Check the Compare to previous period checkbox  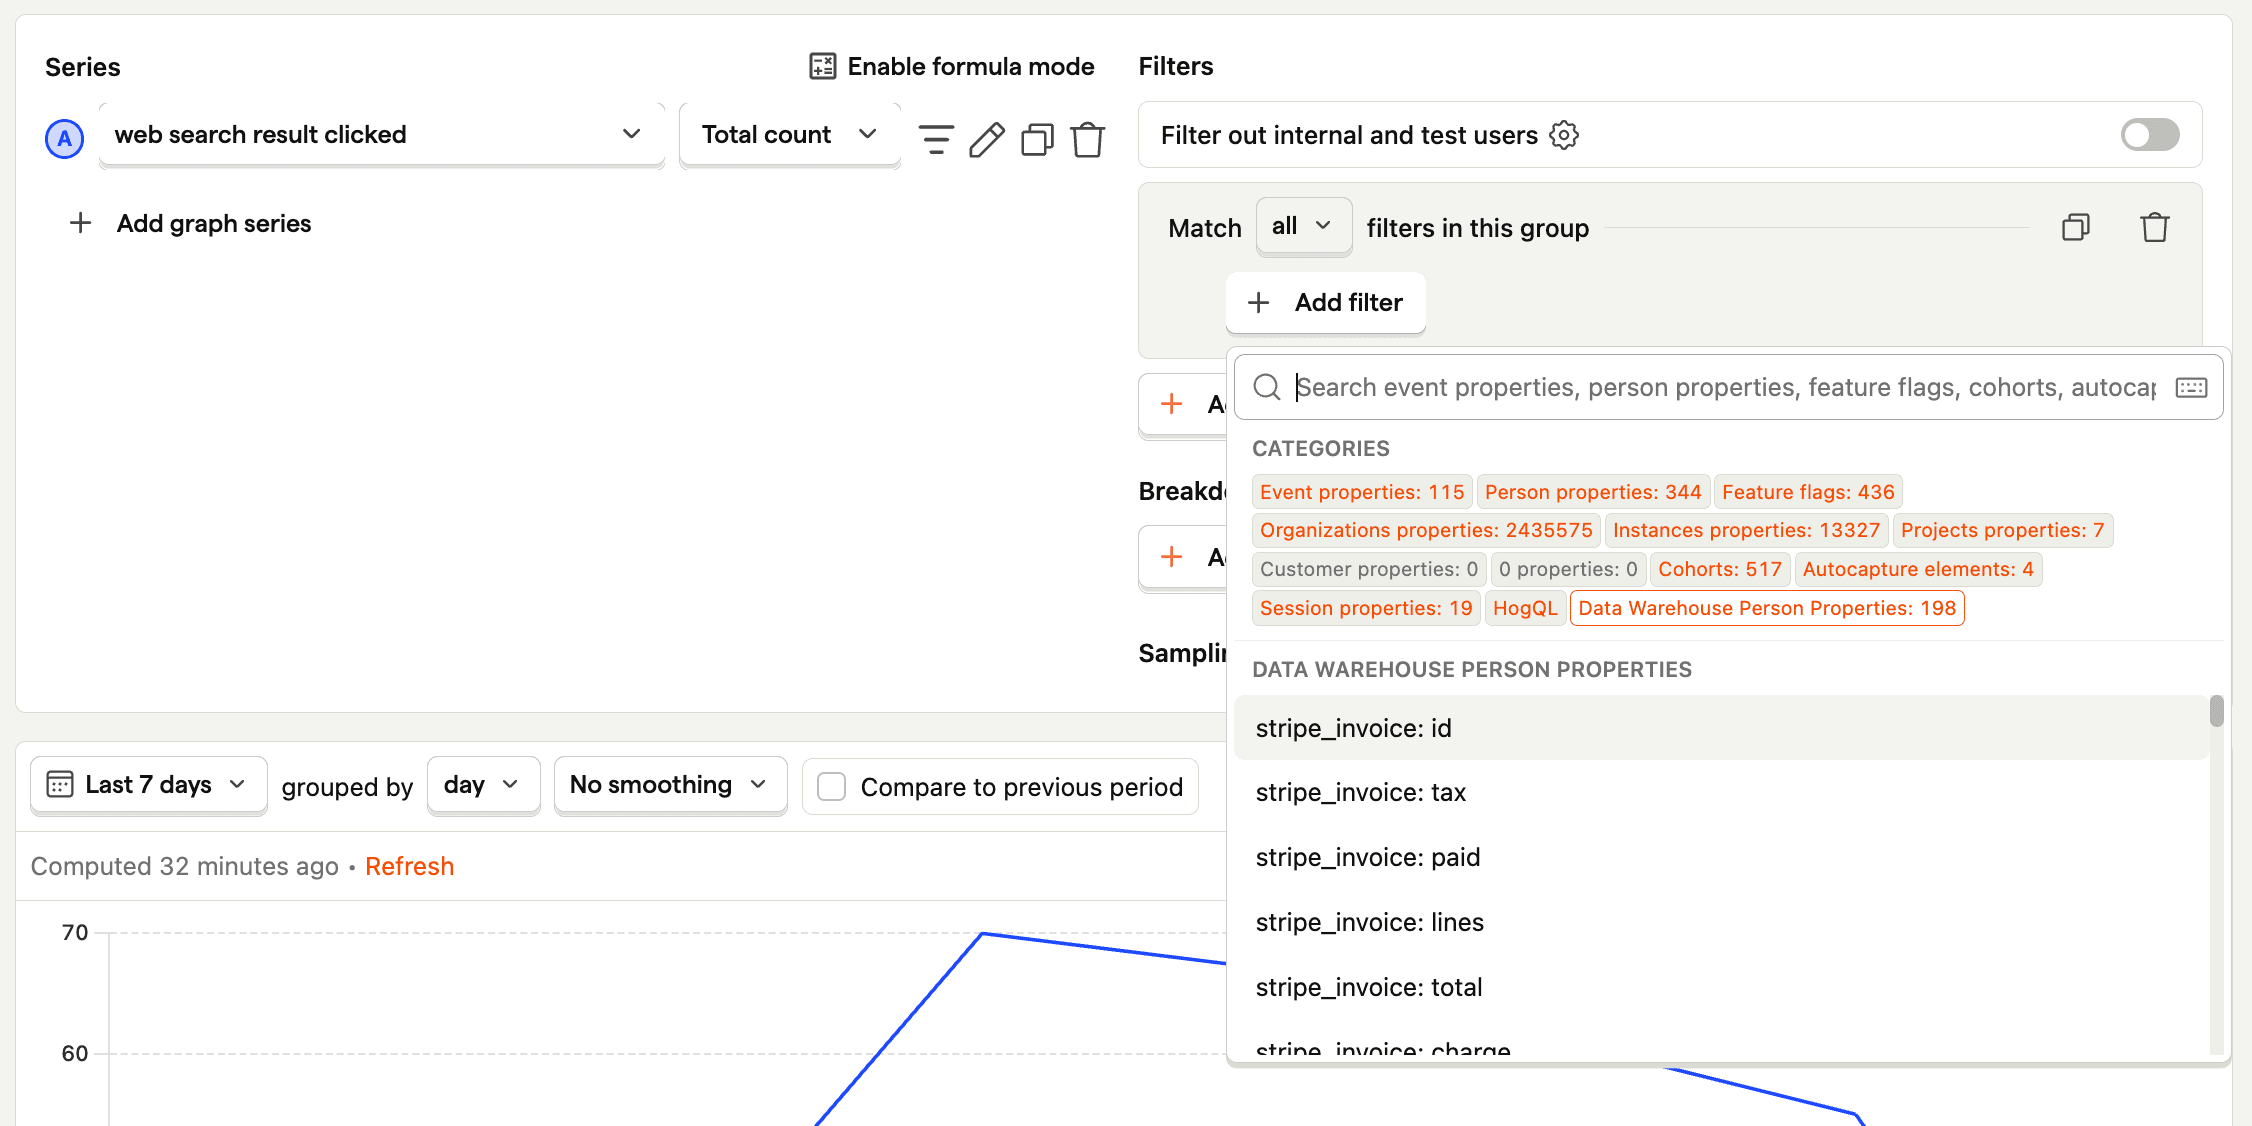tap(832, 784)
